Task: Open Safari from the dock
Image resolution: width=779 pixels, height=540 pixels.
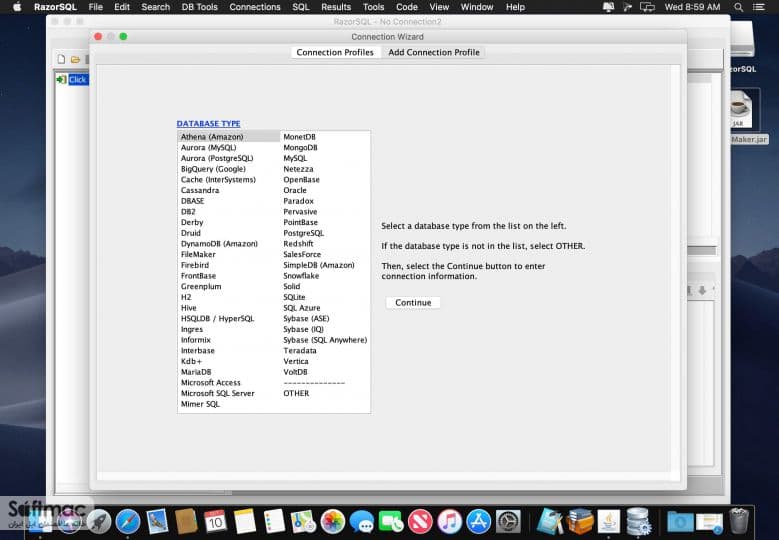Action: point(128,522)
